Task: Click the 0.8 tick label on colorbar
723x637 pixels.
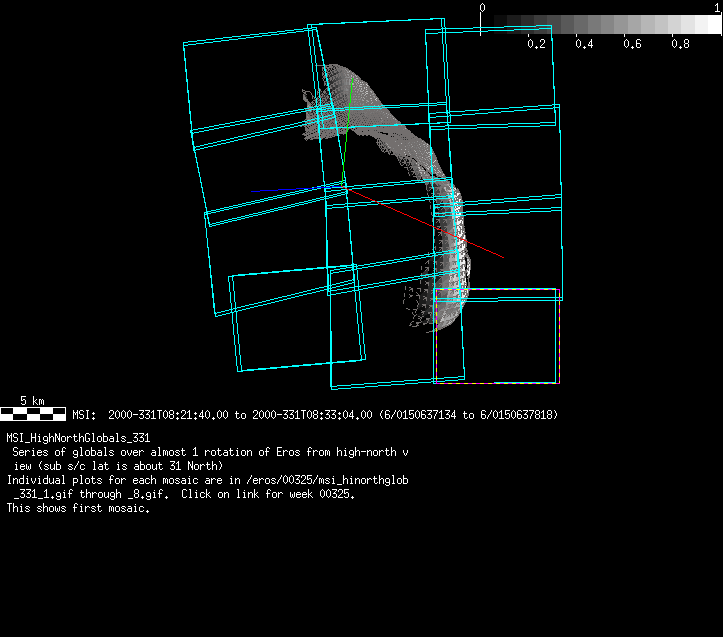Action: [681, 44]
